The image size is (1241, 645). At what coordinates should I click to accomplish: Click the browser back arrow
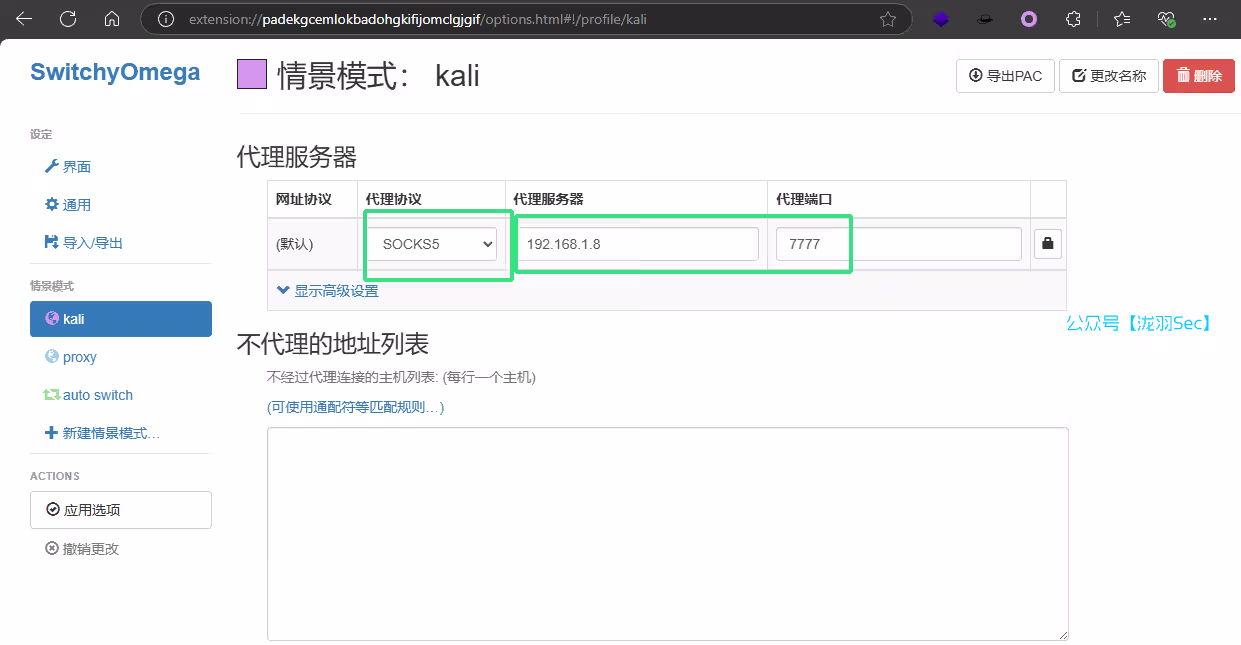coord(24,19)
